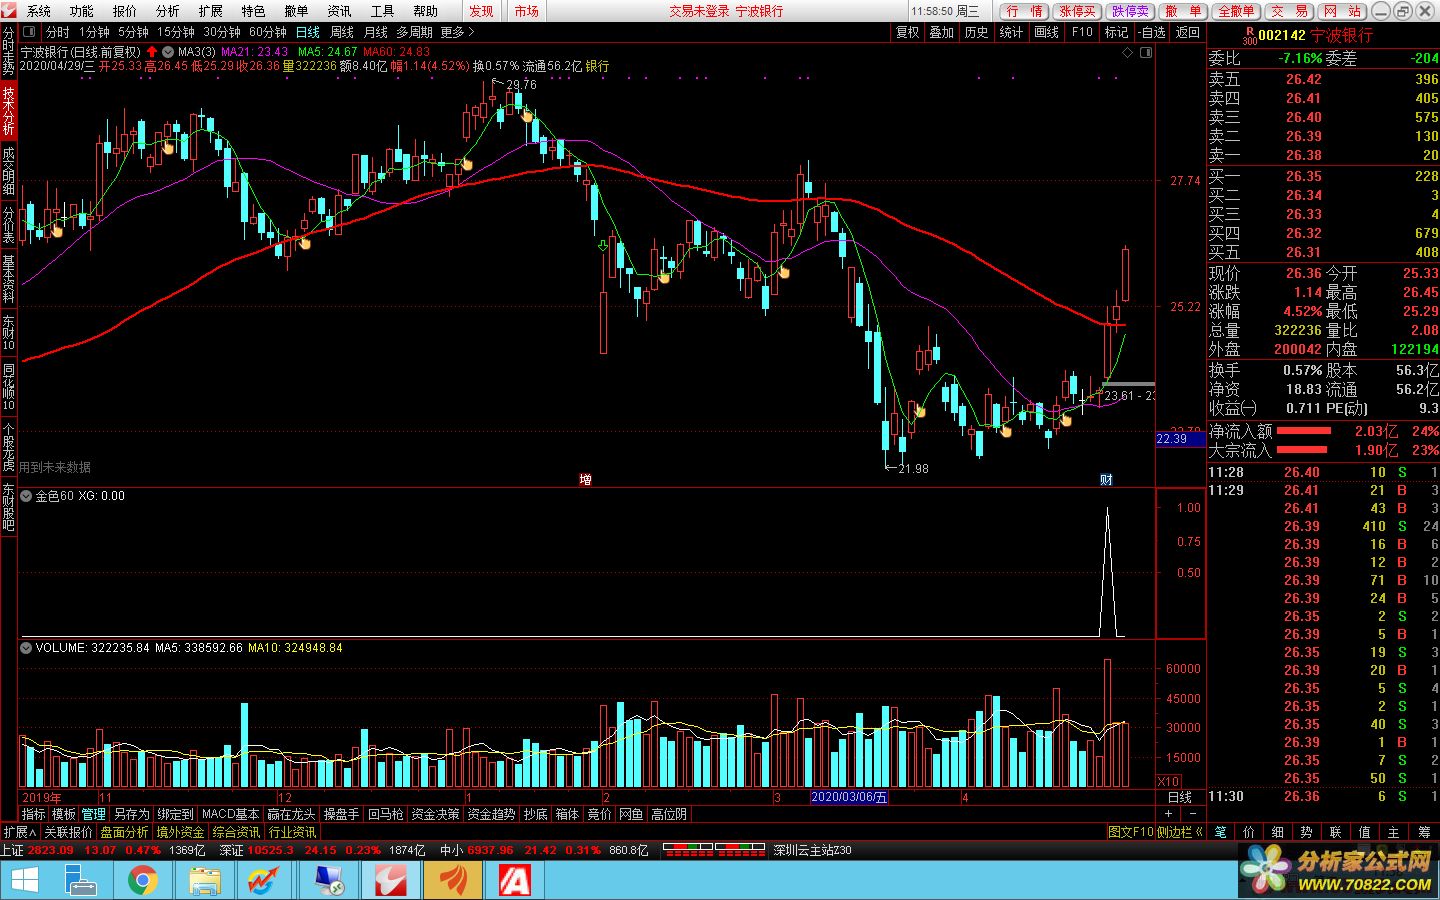The height and width of the screenshot is (900, 1440).
Task: Open the indicator dropdown beside MA3(3)
Action: [168, 51]
